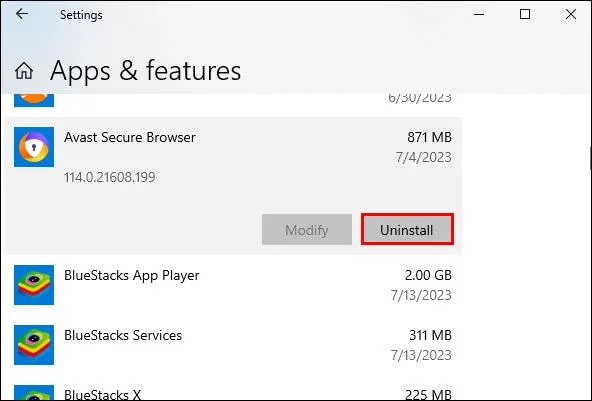Expand the BlueStacks Services entry
The height and width of the screenshot is (401, 592).
coord(233,345)
